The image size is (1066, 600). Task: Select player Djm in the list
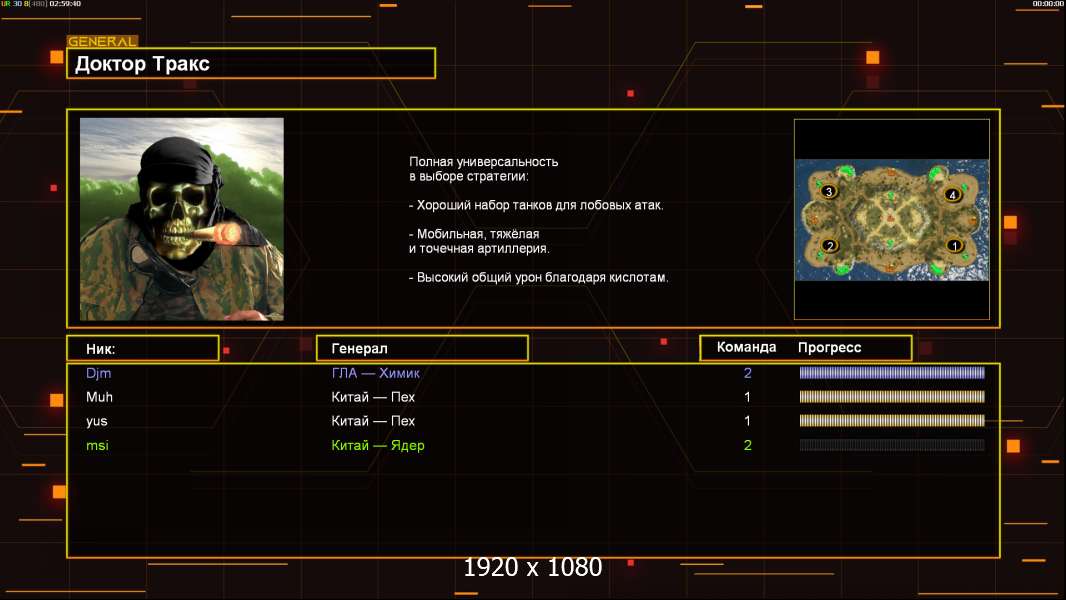point(99,373)
